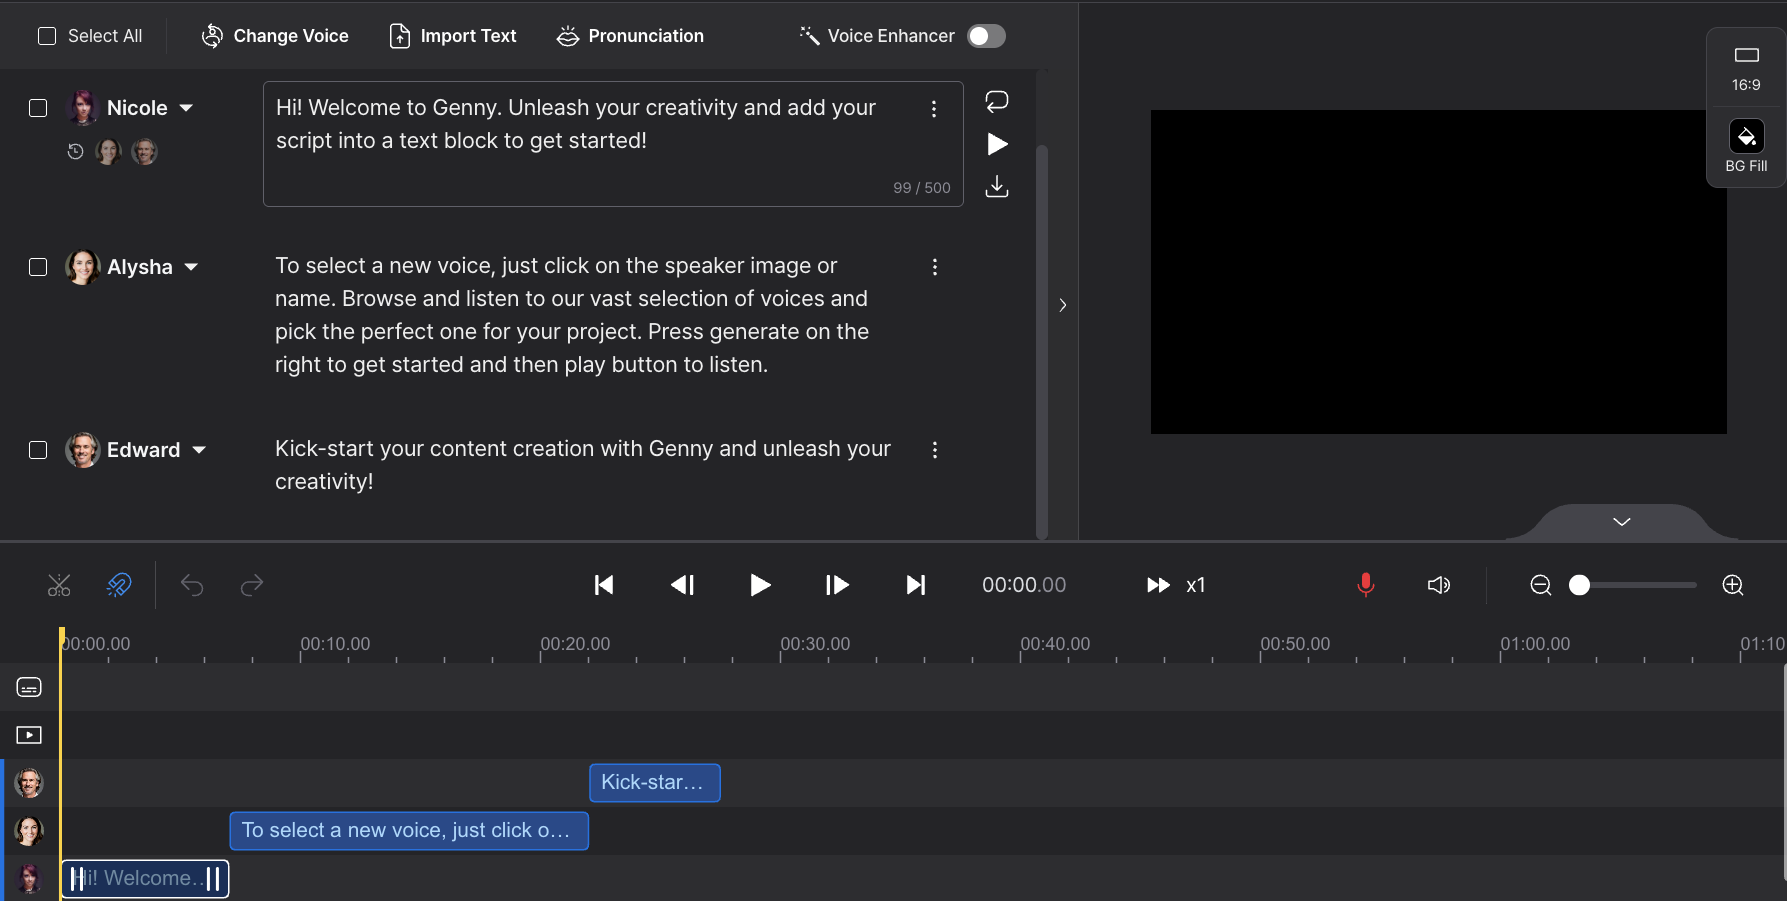
Task: Mute audio with the speaker volume icon
Action: (x=1438, y=585)
